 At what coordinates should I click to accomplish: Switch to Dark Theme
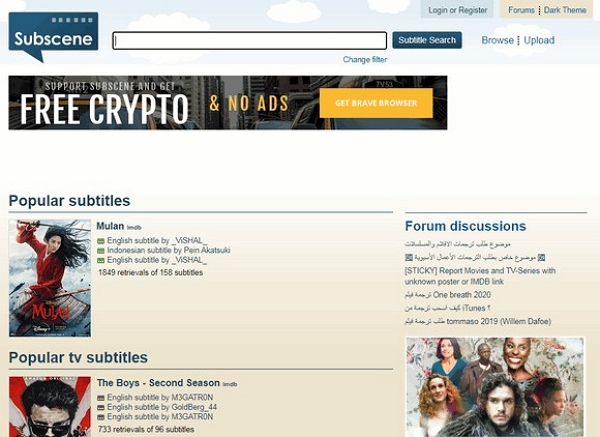tap(565, 10)
